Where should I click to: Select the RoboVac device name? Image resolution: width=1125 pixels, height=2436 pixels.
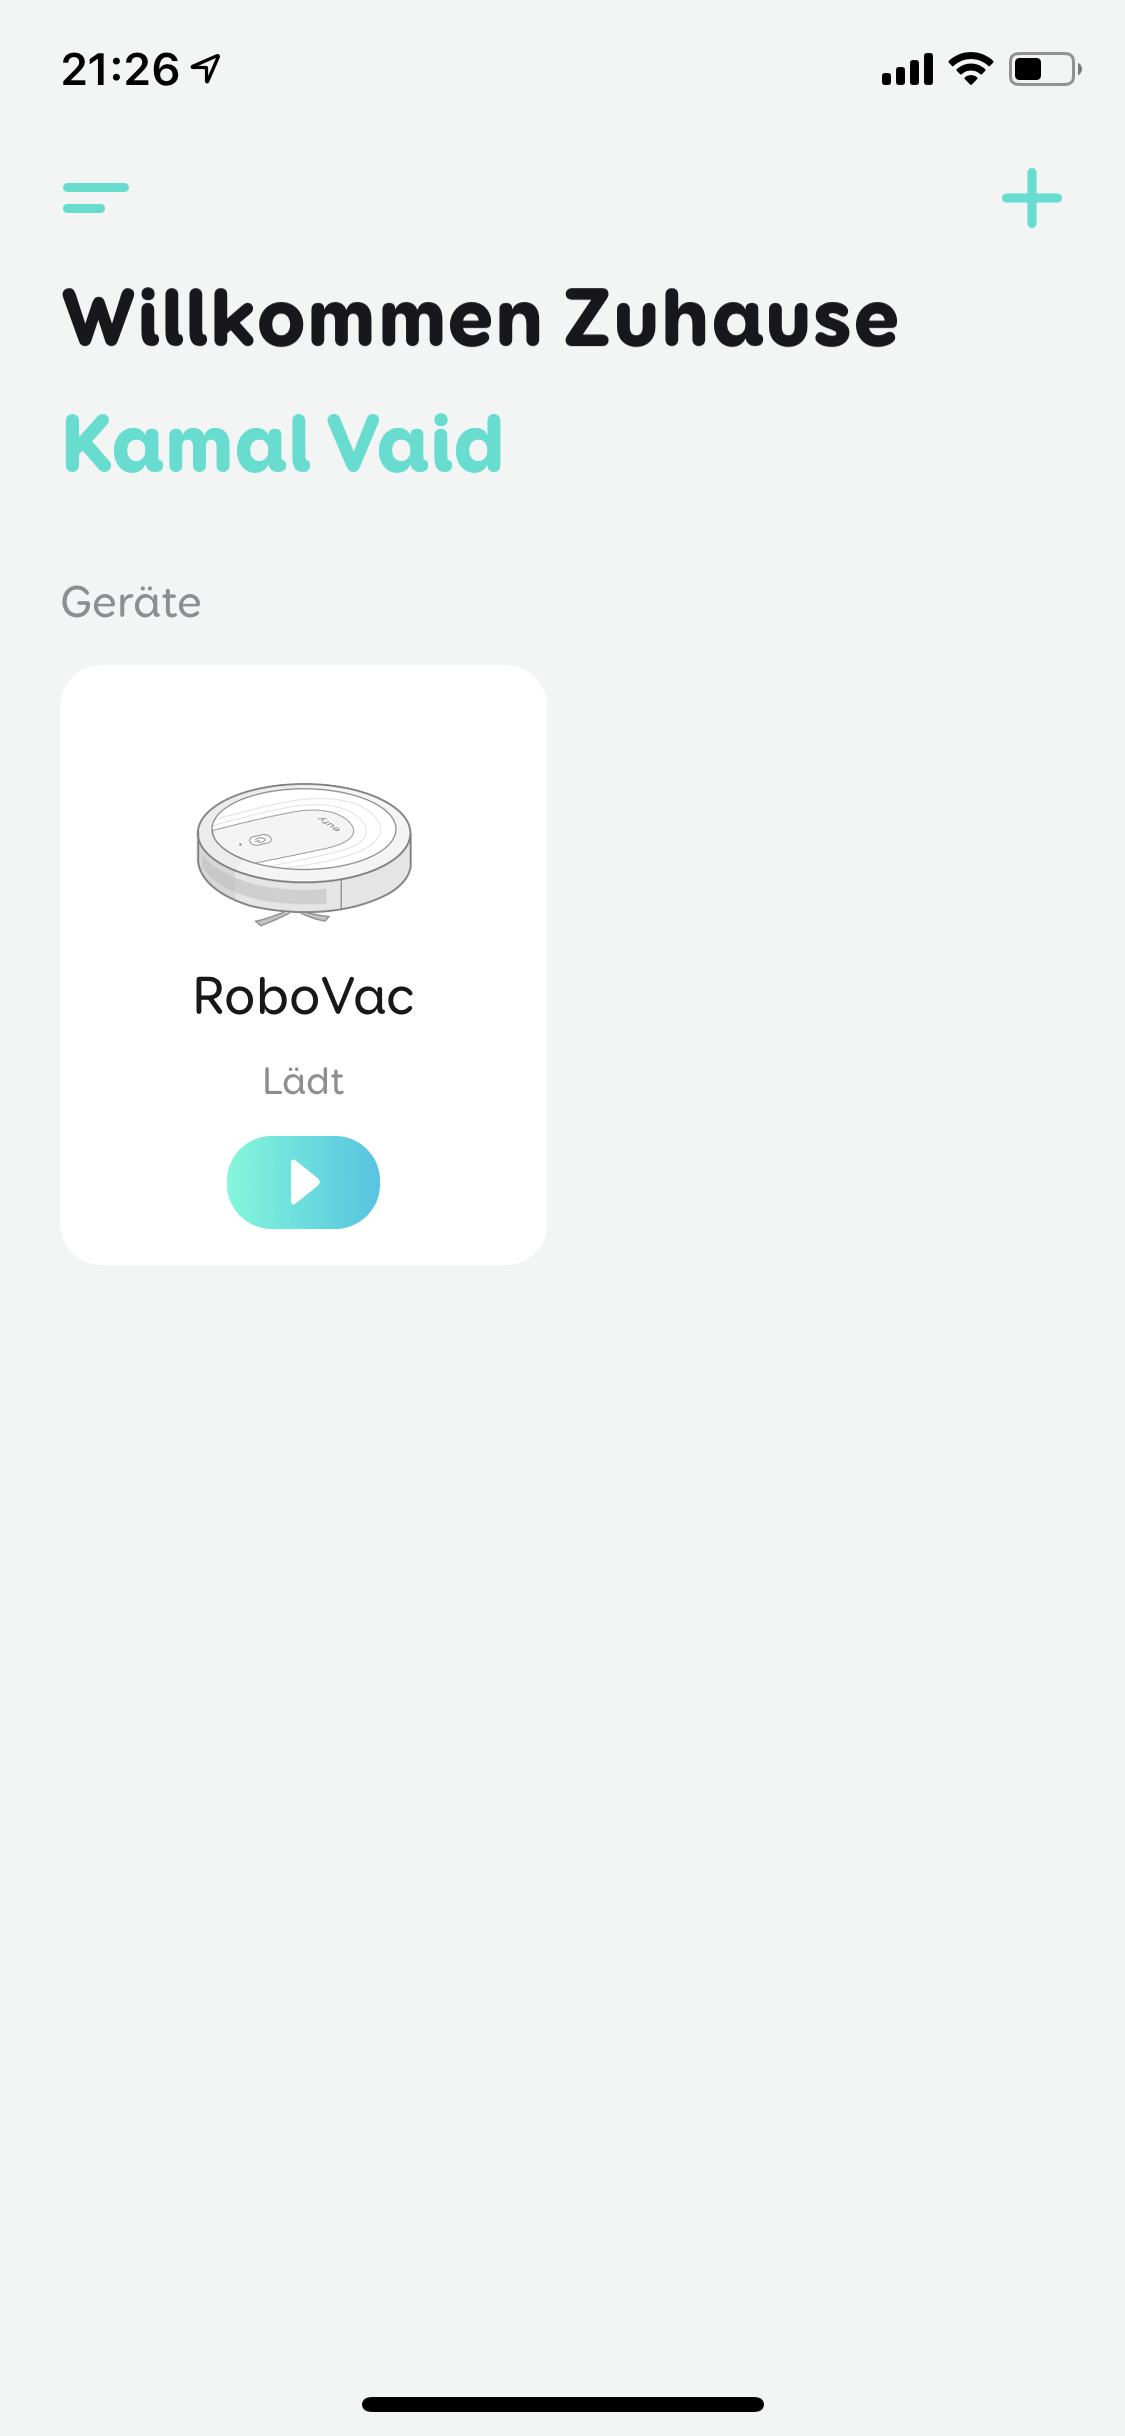[303, 996]
